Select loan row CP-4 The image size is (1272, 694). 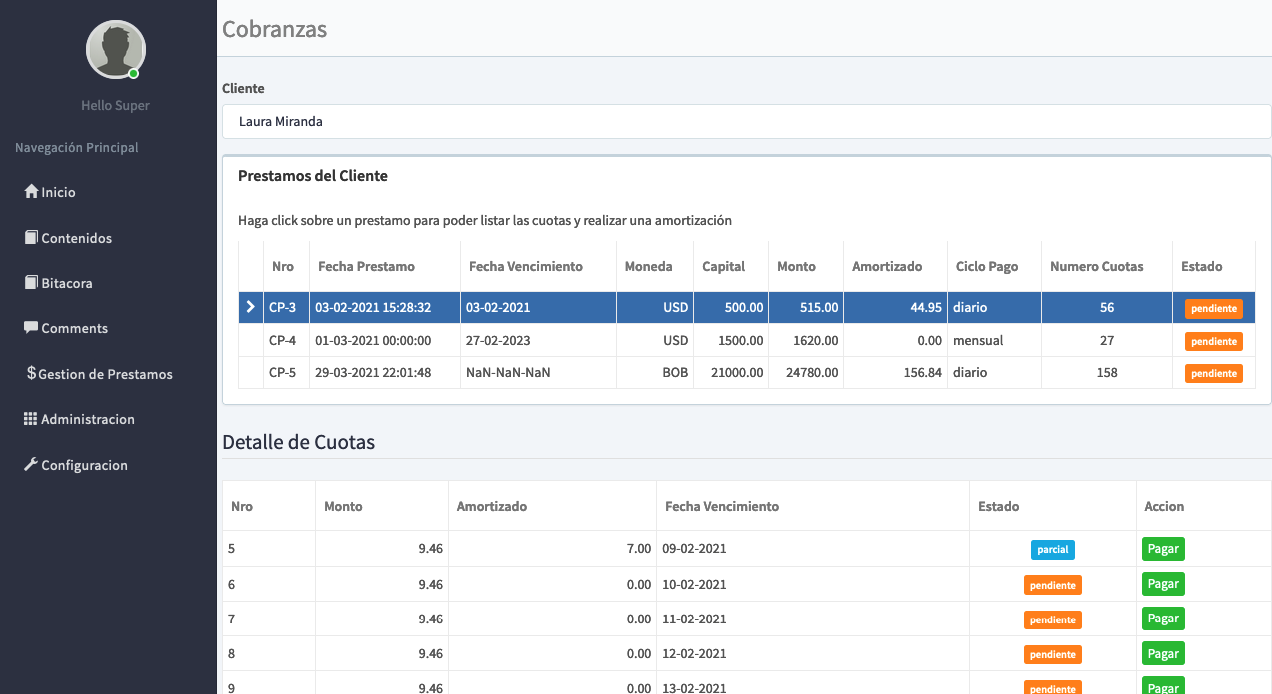(x=282, y=341)
